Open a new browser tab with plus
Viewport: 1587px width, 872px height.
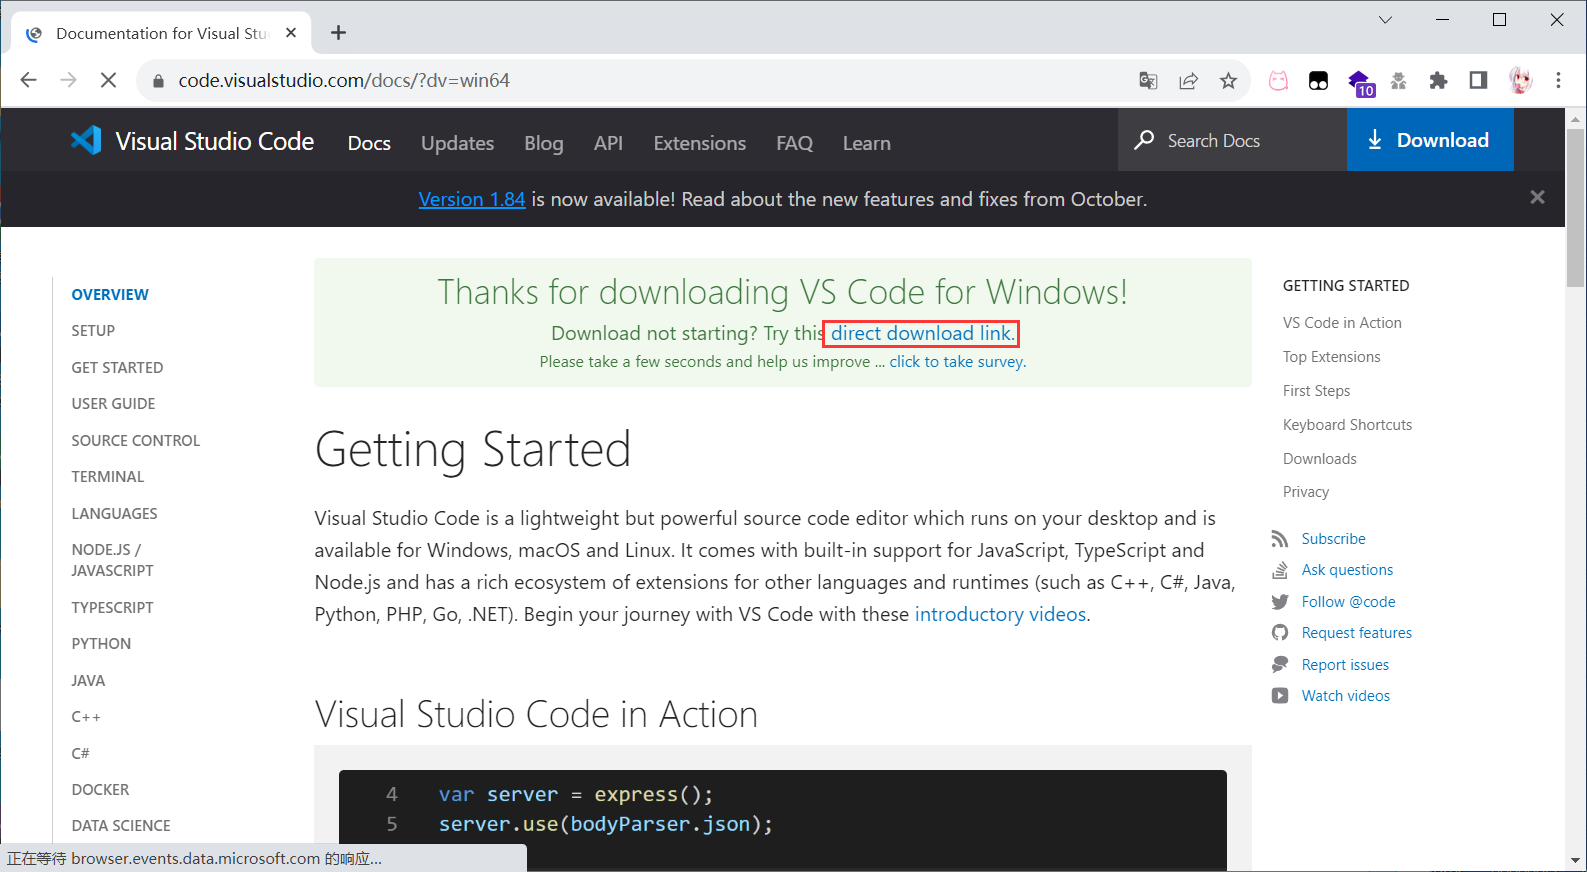338,33
